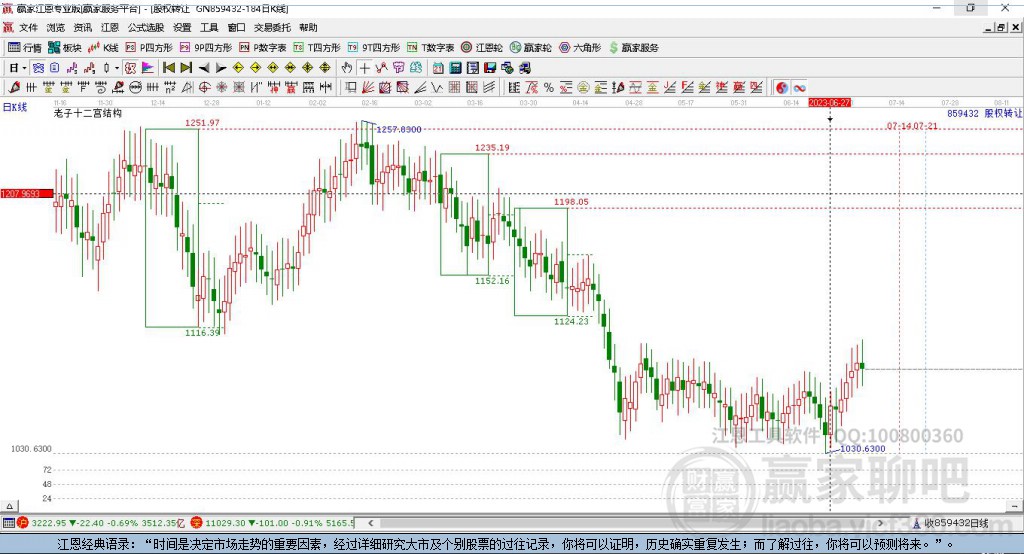Click the colored flag triangle icon
The image size is (1024, 554).
[x=148, y=68]
